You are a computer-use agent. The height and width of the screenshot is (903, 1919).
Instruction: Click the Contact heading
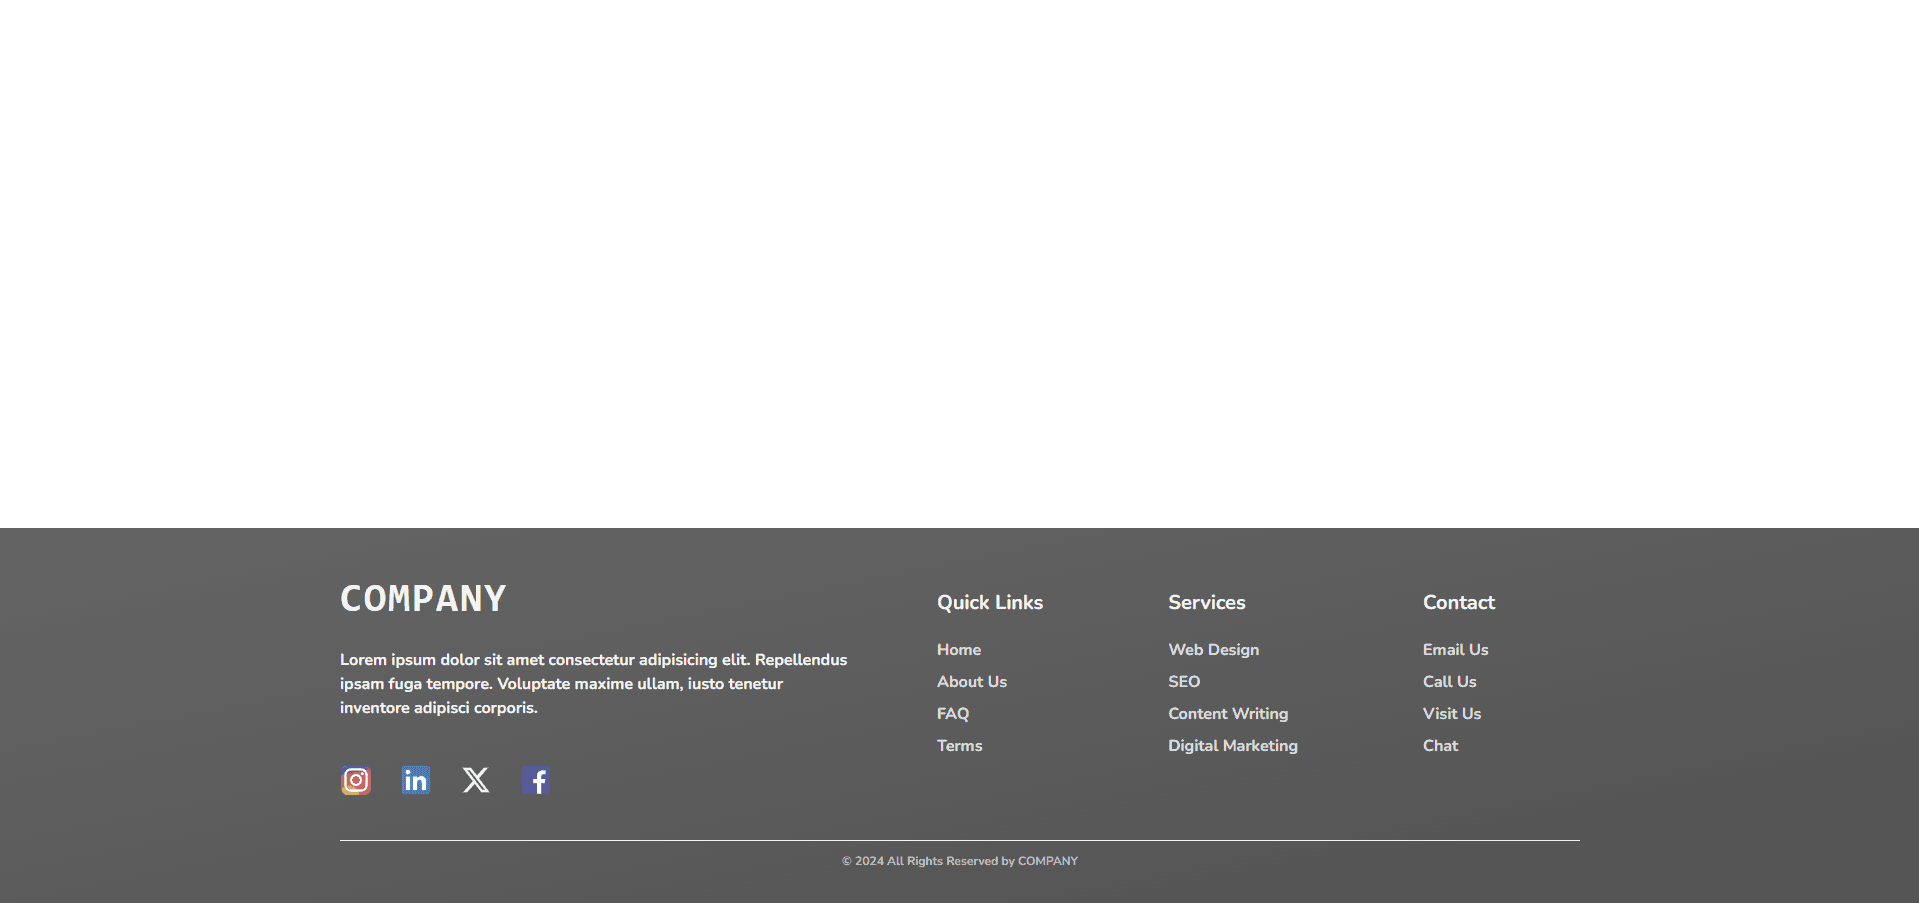tap(1459, 603)
